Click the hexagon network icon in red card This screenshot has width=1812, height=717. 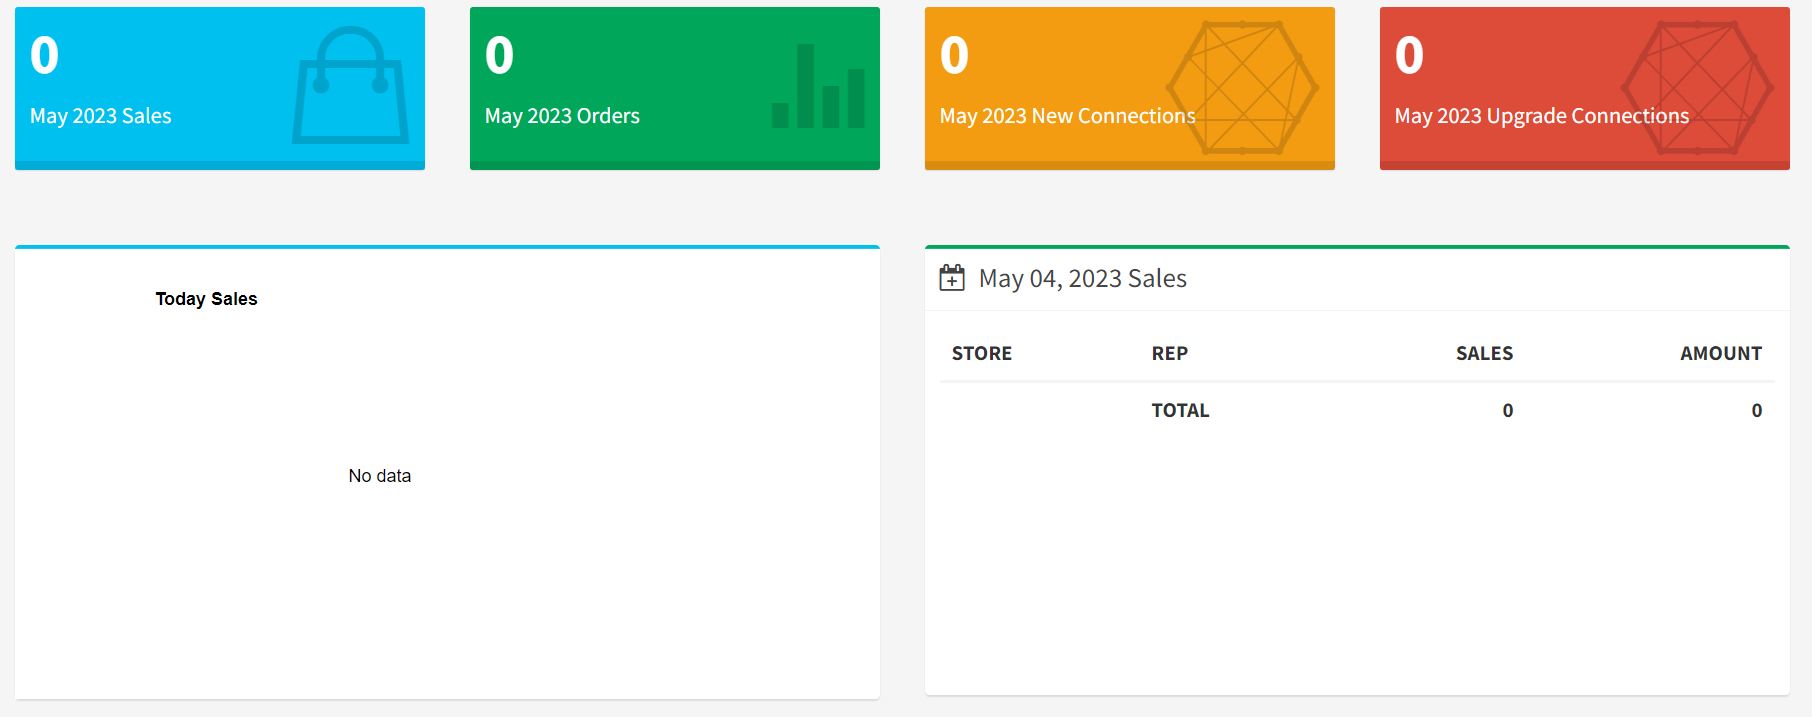coord(1697,87)
